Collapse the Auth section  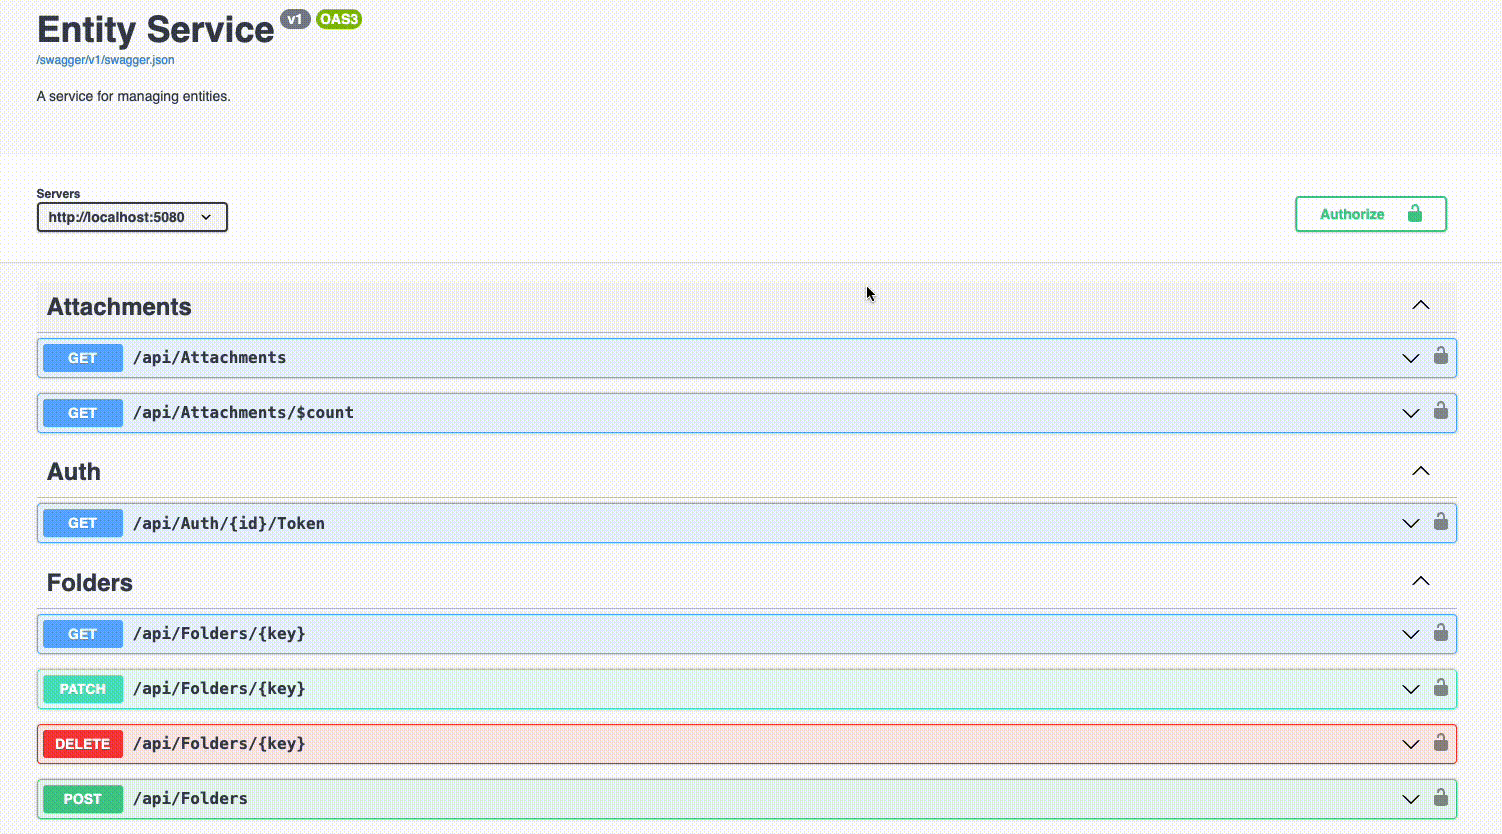(x=1420, y=471)
